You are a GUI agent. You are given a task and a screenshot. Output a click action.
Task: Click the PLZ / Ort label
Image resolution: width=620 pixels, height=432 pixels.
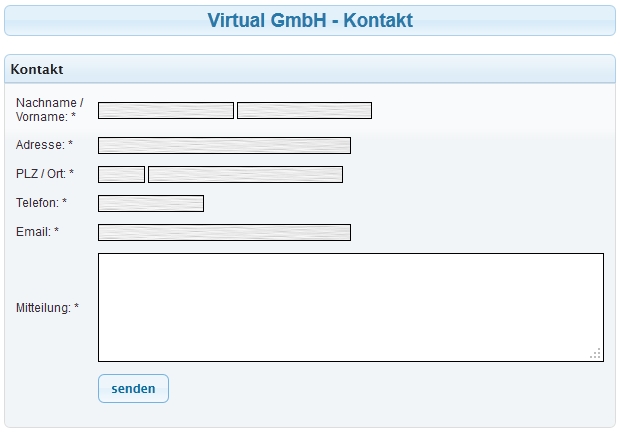[x=41, y=175]
